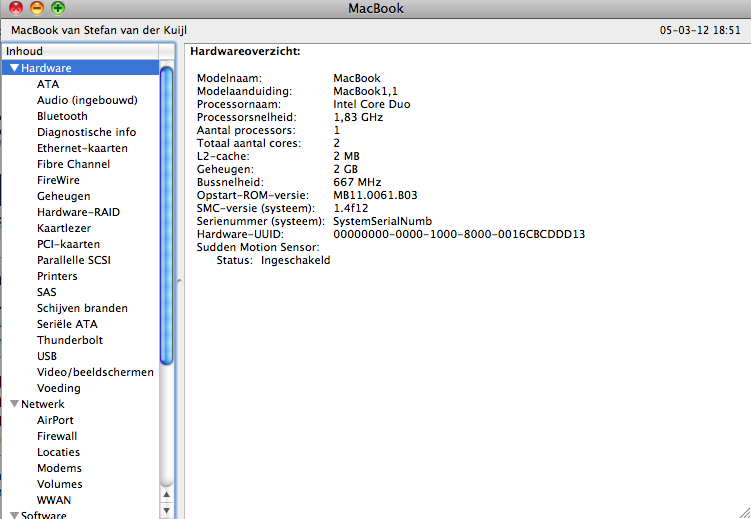
Task: Show Geheugen details in sidebar
Action: point(64,196)
